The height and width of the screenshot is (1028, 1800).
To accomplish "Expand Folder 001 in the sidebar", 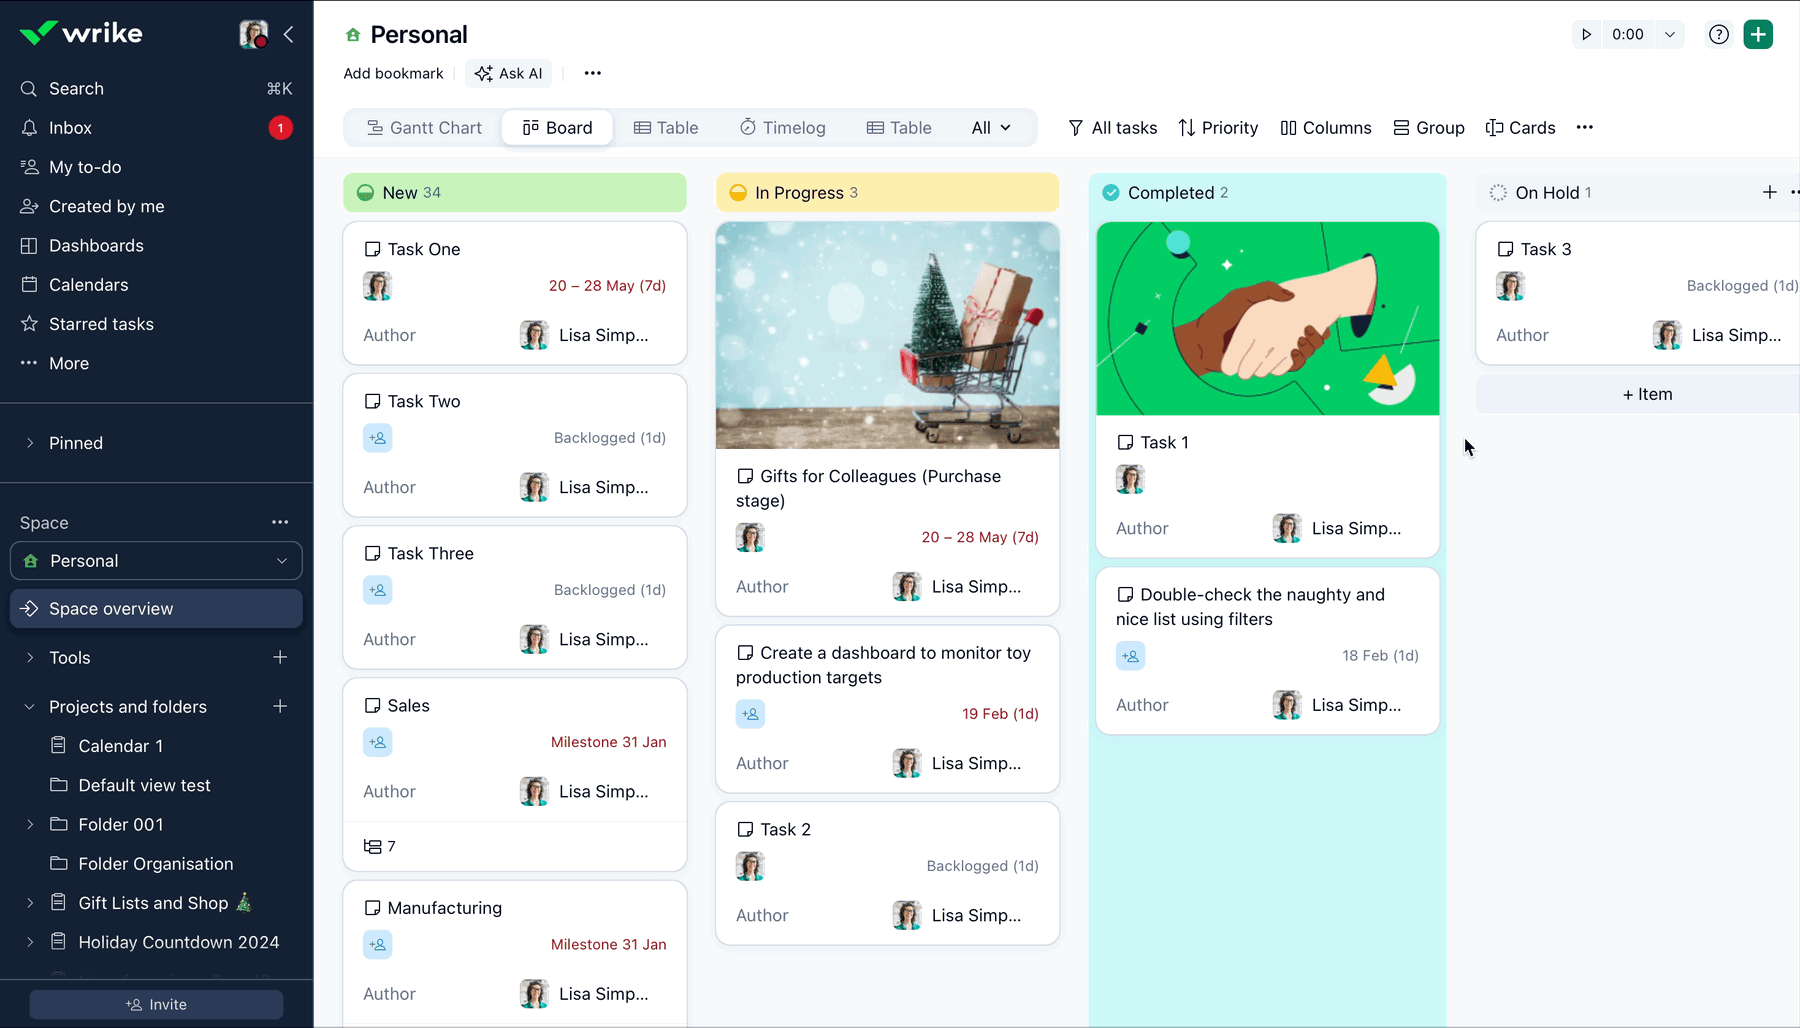I will [29, 824].
